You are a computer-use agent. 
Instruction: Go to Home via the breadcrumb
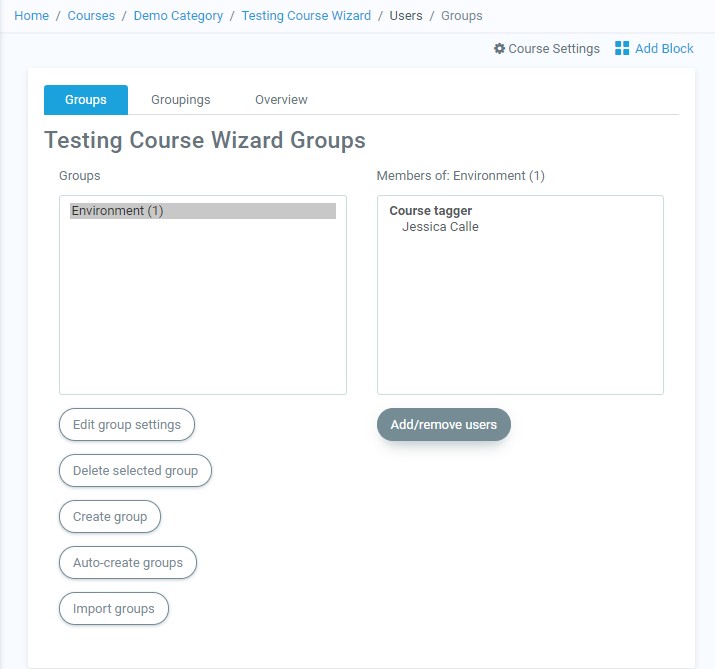pos(31,16)
